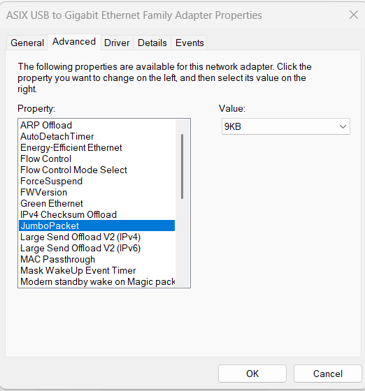The image size is (365, 391).
Task: Select the Flow Control property
Action: (97, 159)
